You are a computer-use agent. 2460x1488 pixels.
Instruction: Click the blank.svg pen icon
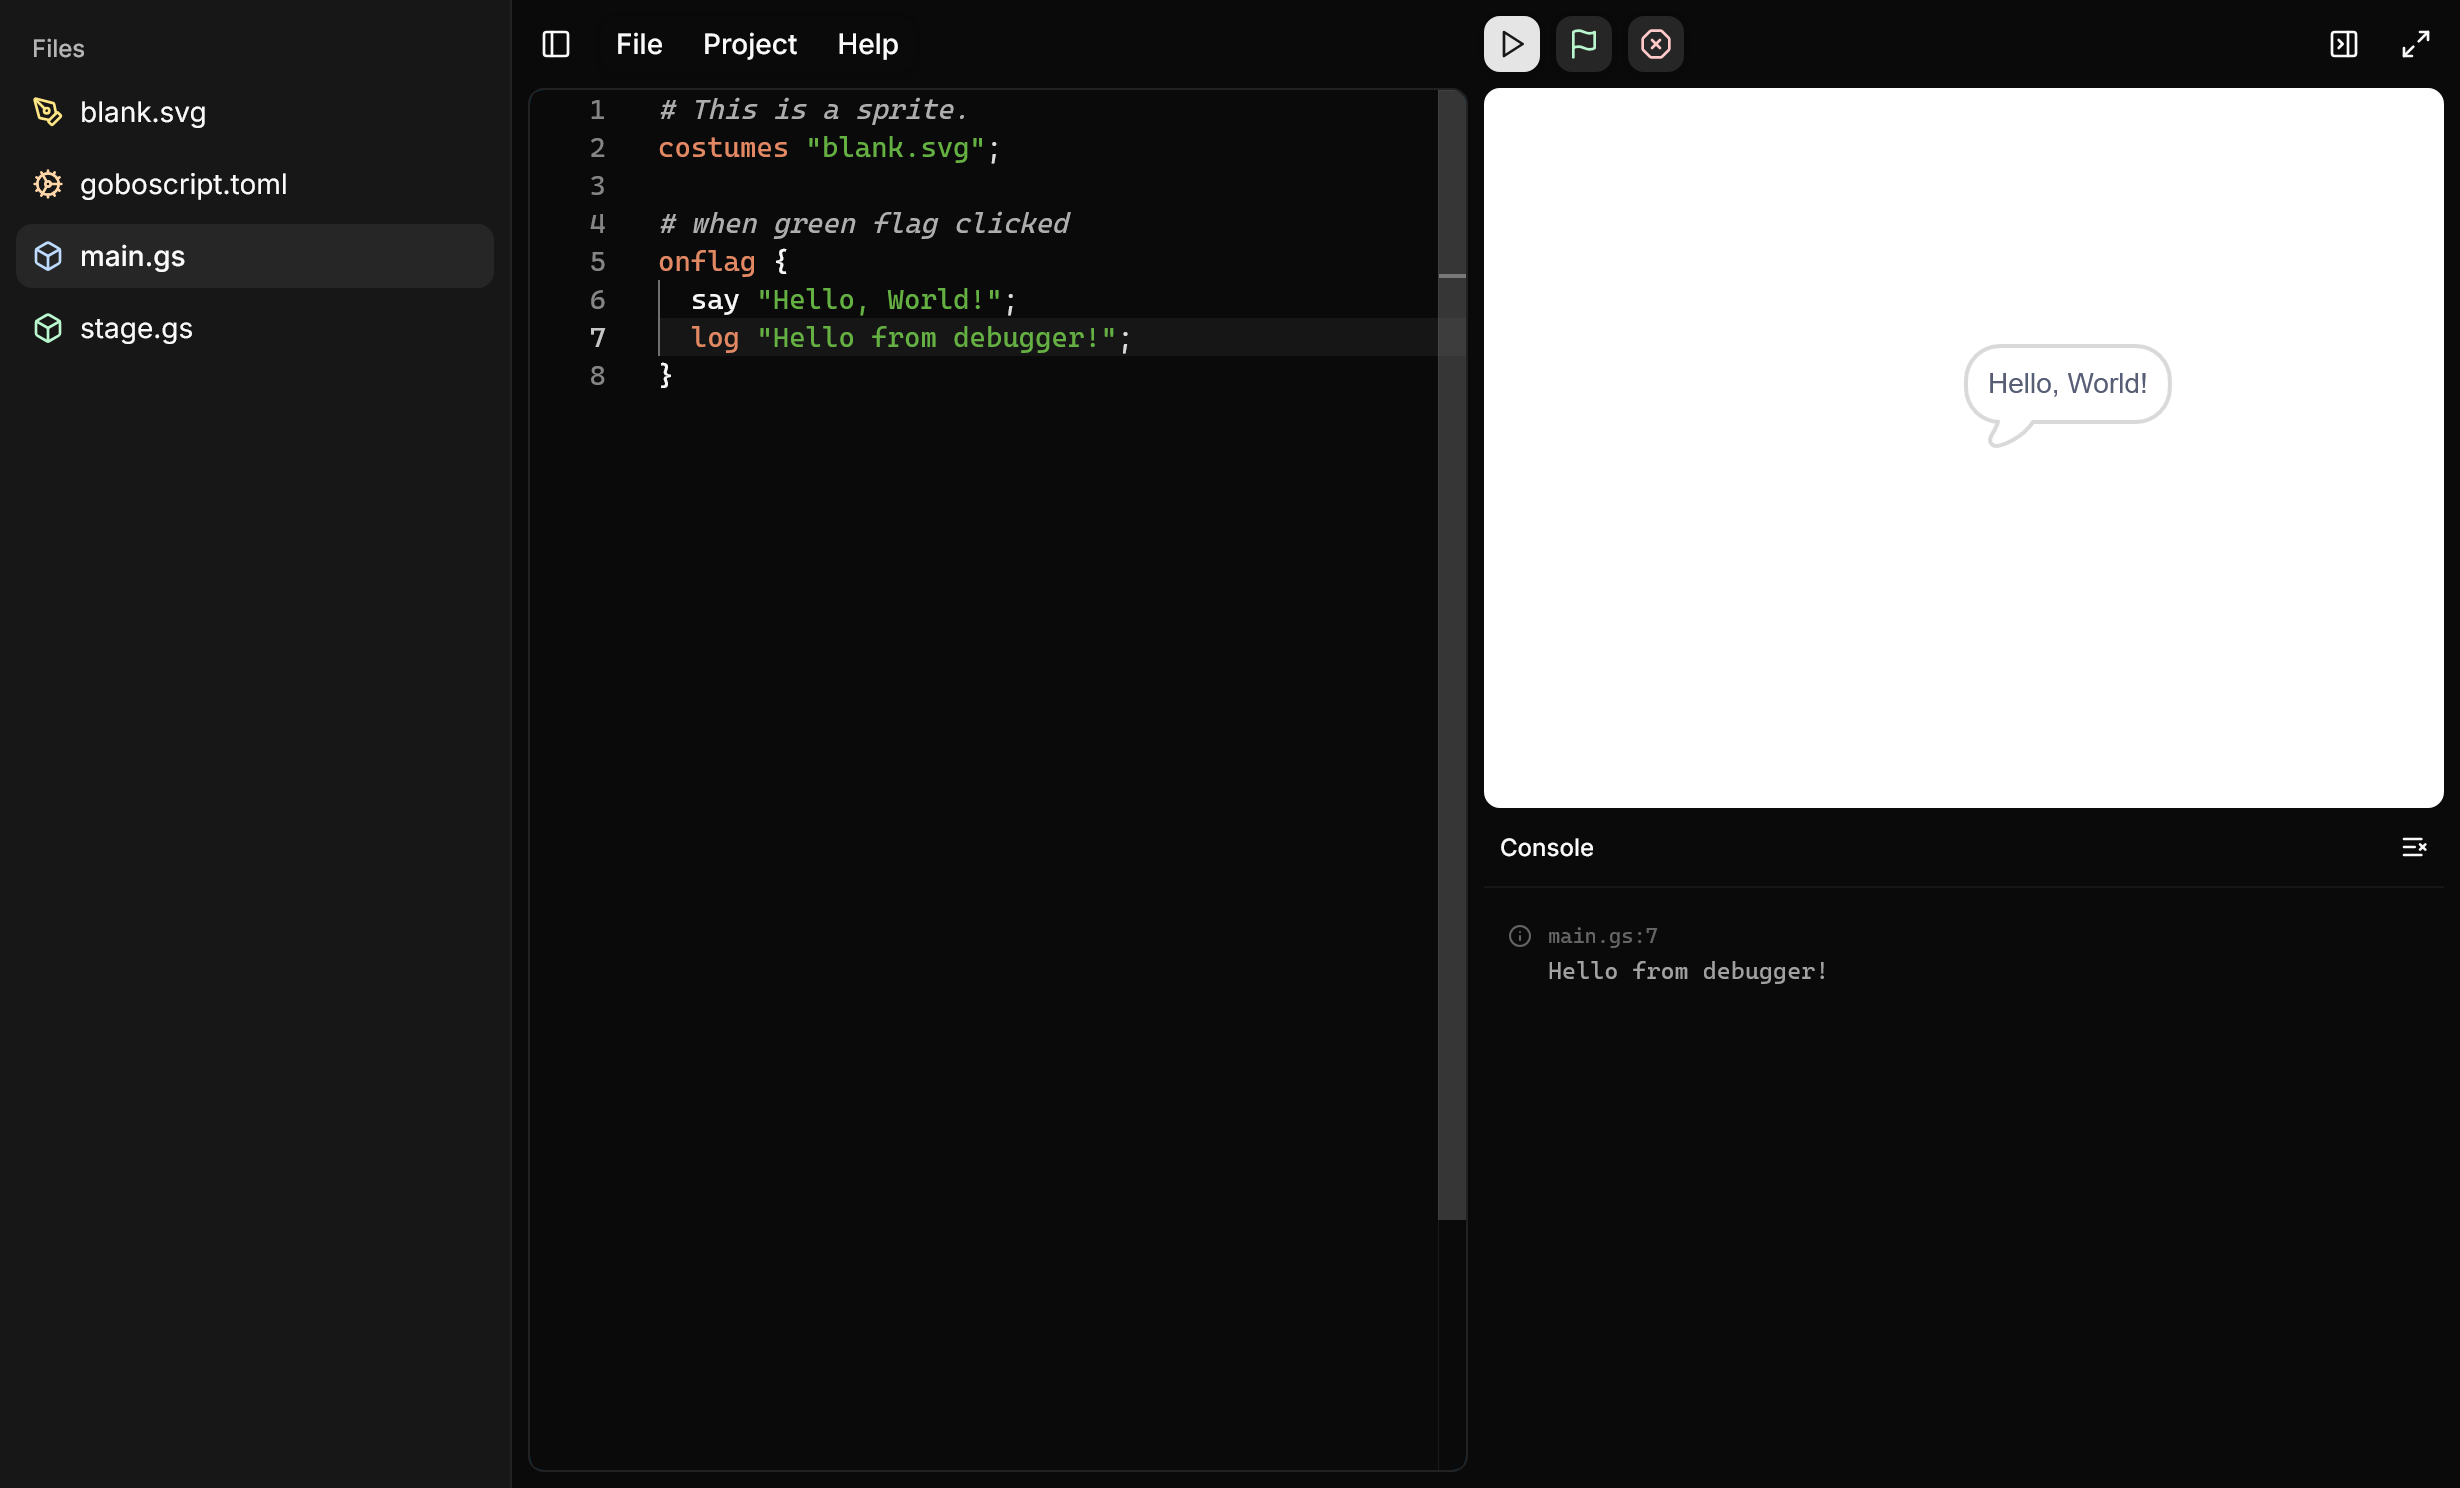(48, 112)
